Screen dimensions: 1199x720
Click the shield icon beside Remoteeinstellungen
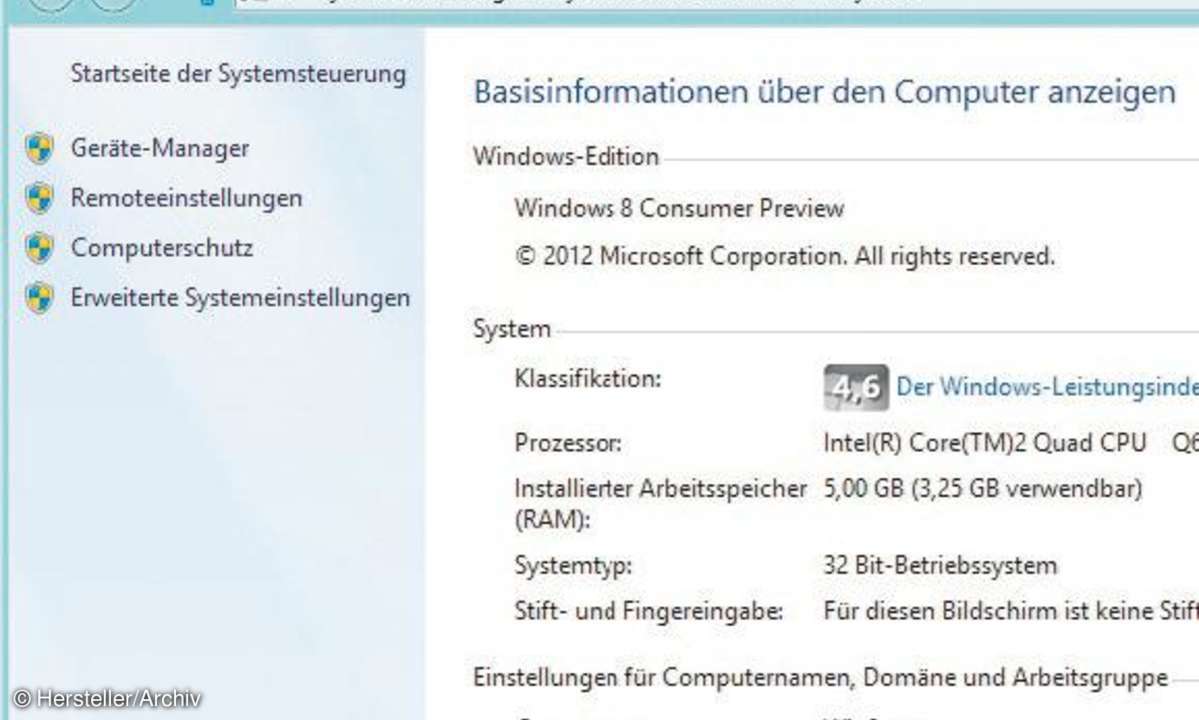(39, 198)
